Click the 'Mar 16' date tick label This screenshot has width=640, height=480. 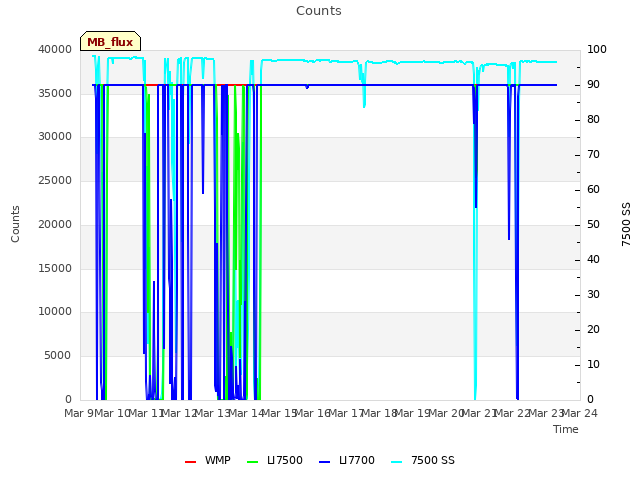point(313,413)
